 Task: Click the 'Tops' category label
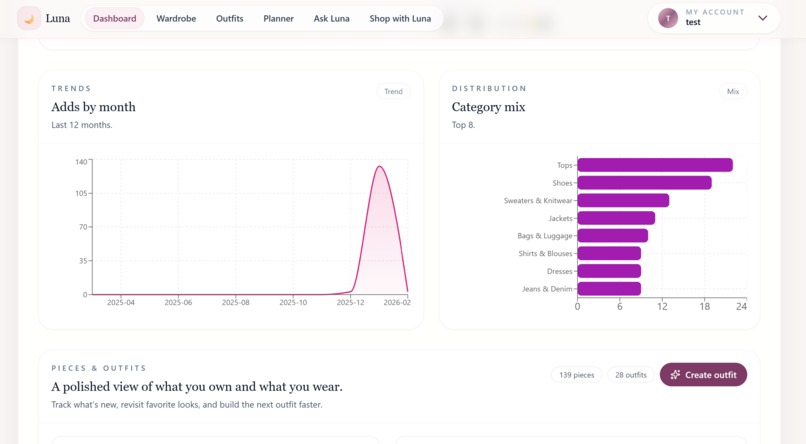coord(564,165)
